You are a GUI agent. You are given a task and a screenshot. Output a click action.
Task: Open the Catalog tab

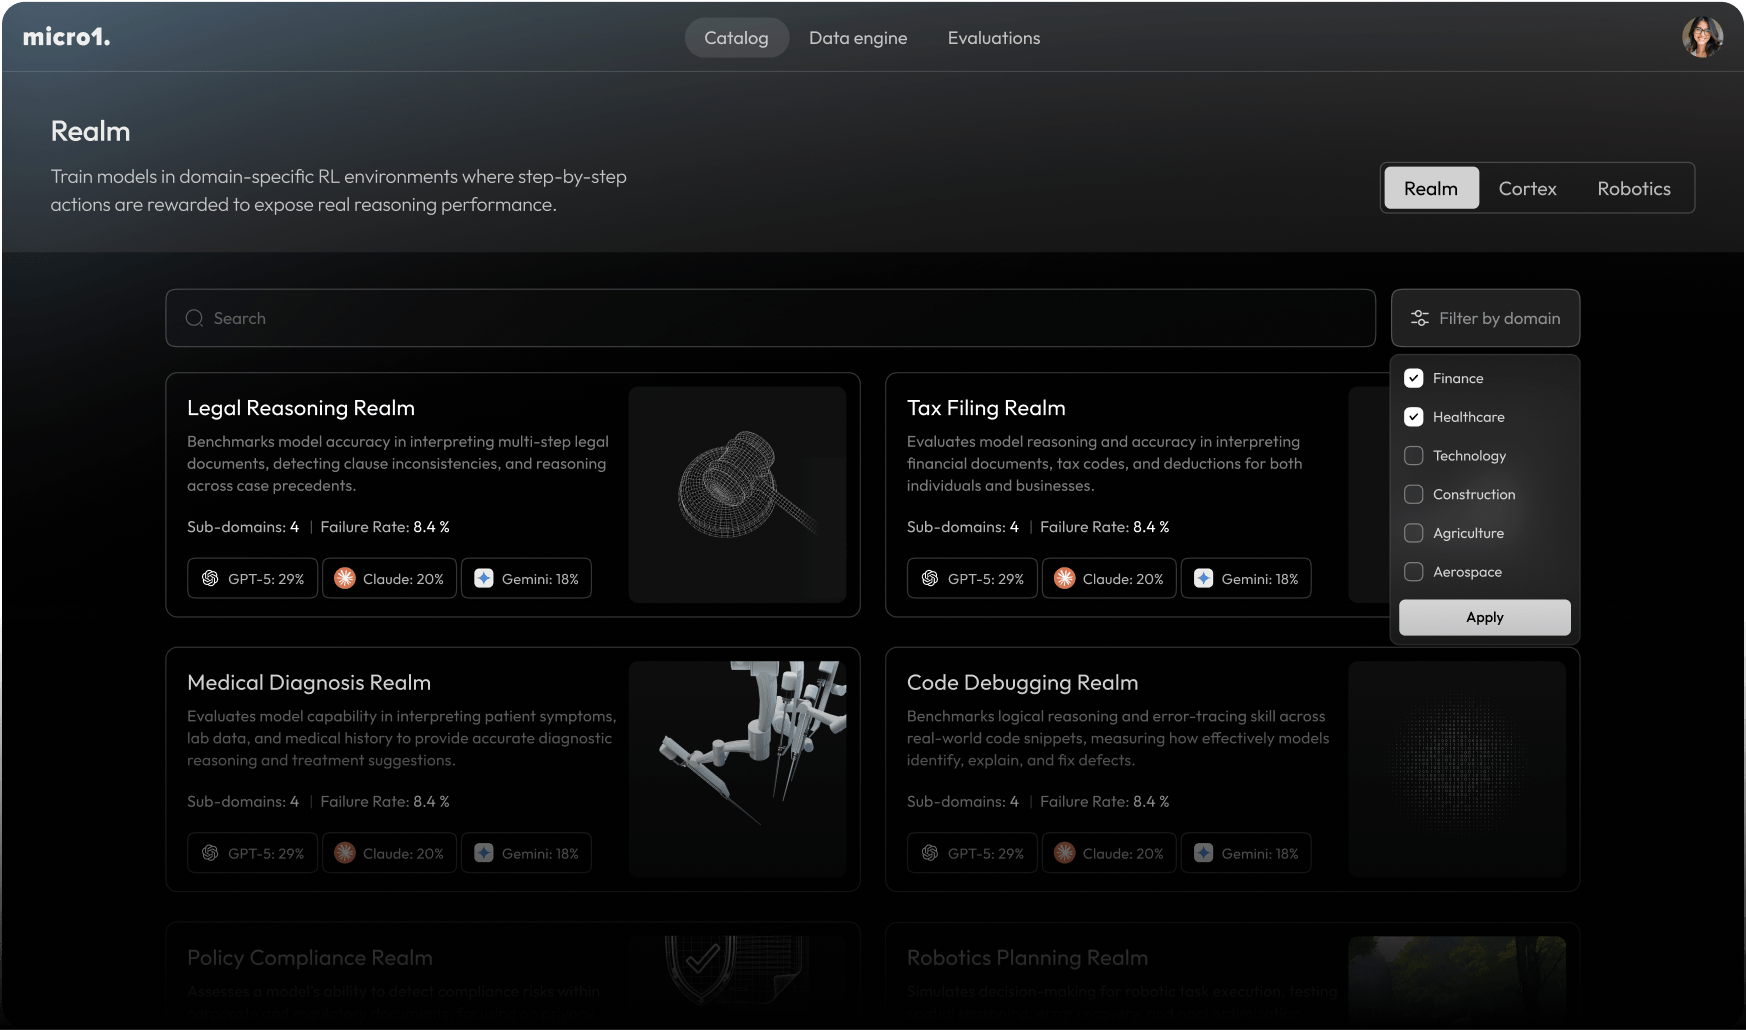point(737,38)
